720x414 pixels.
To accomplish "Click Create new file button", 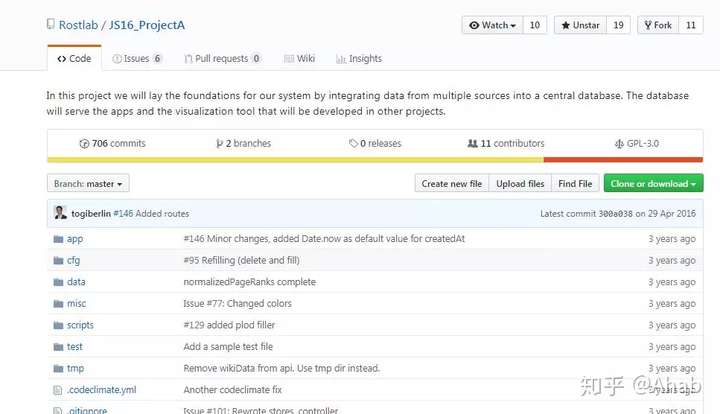I will tap(452, 184).
